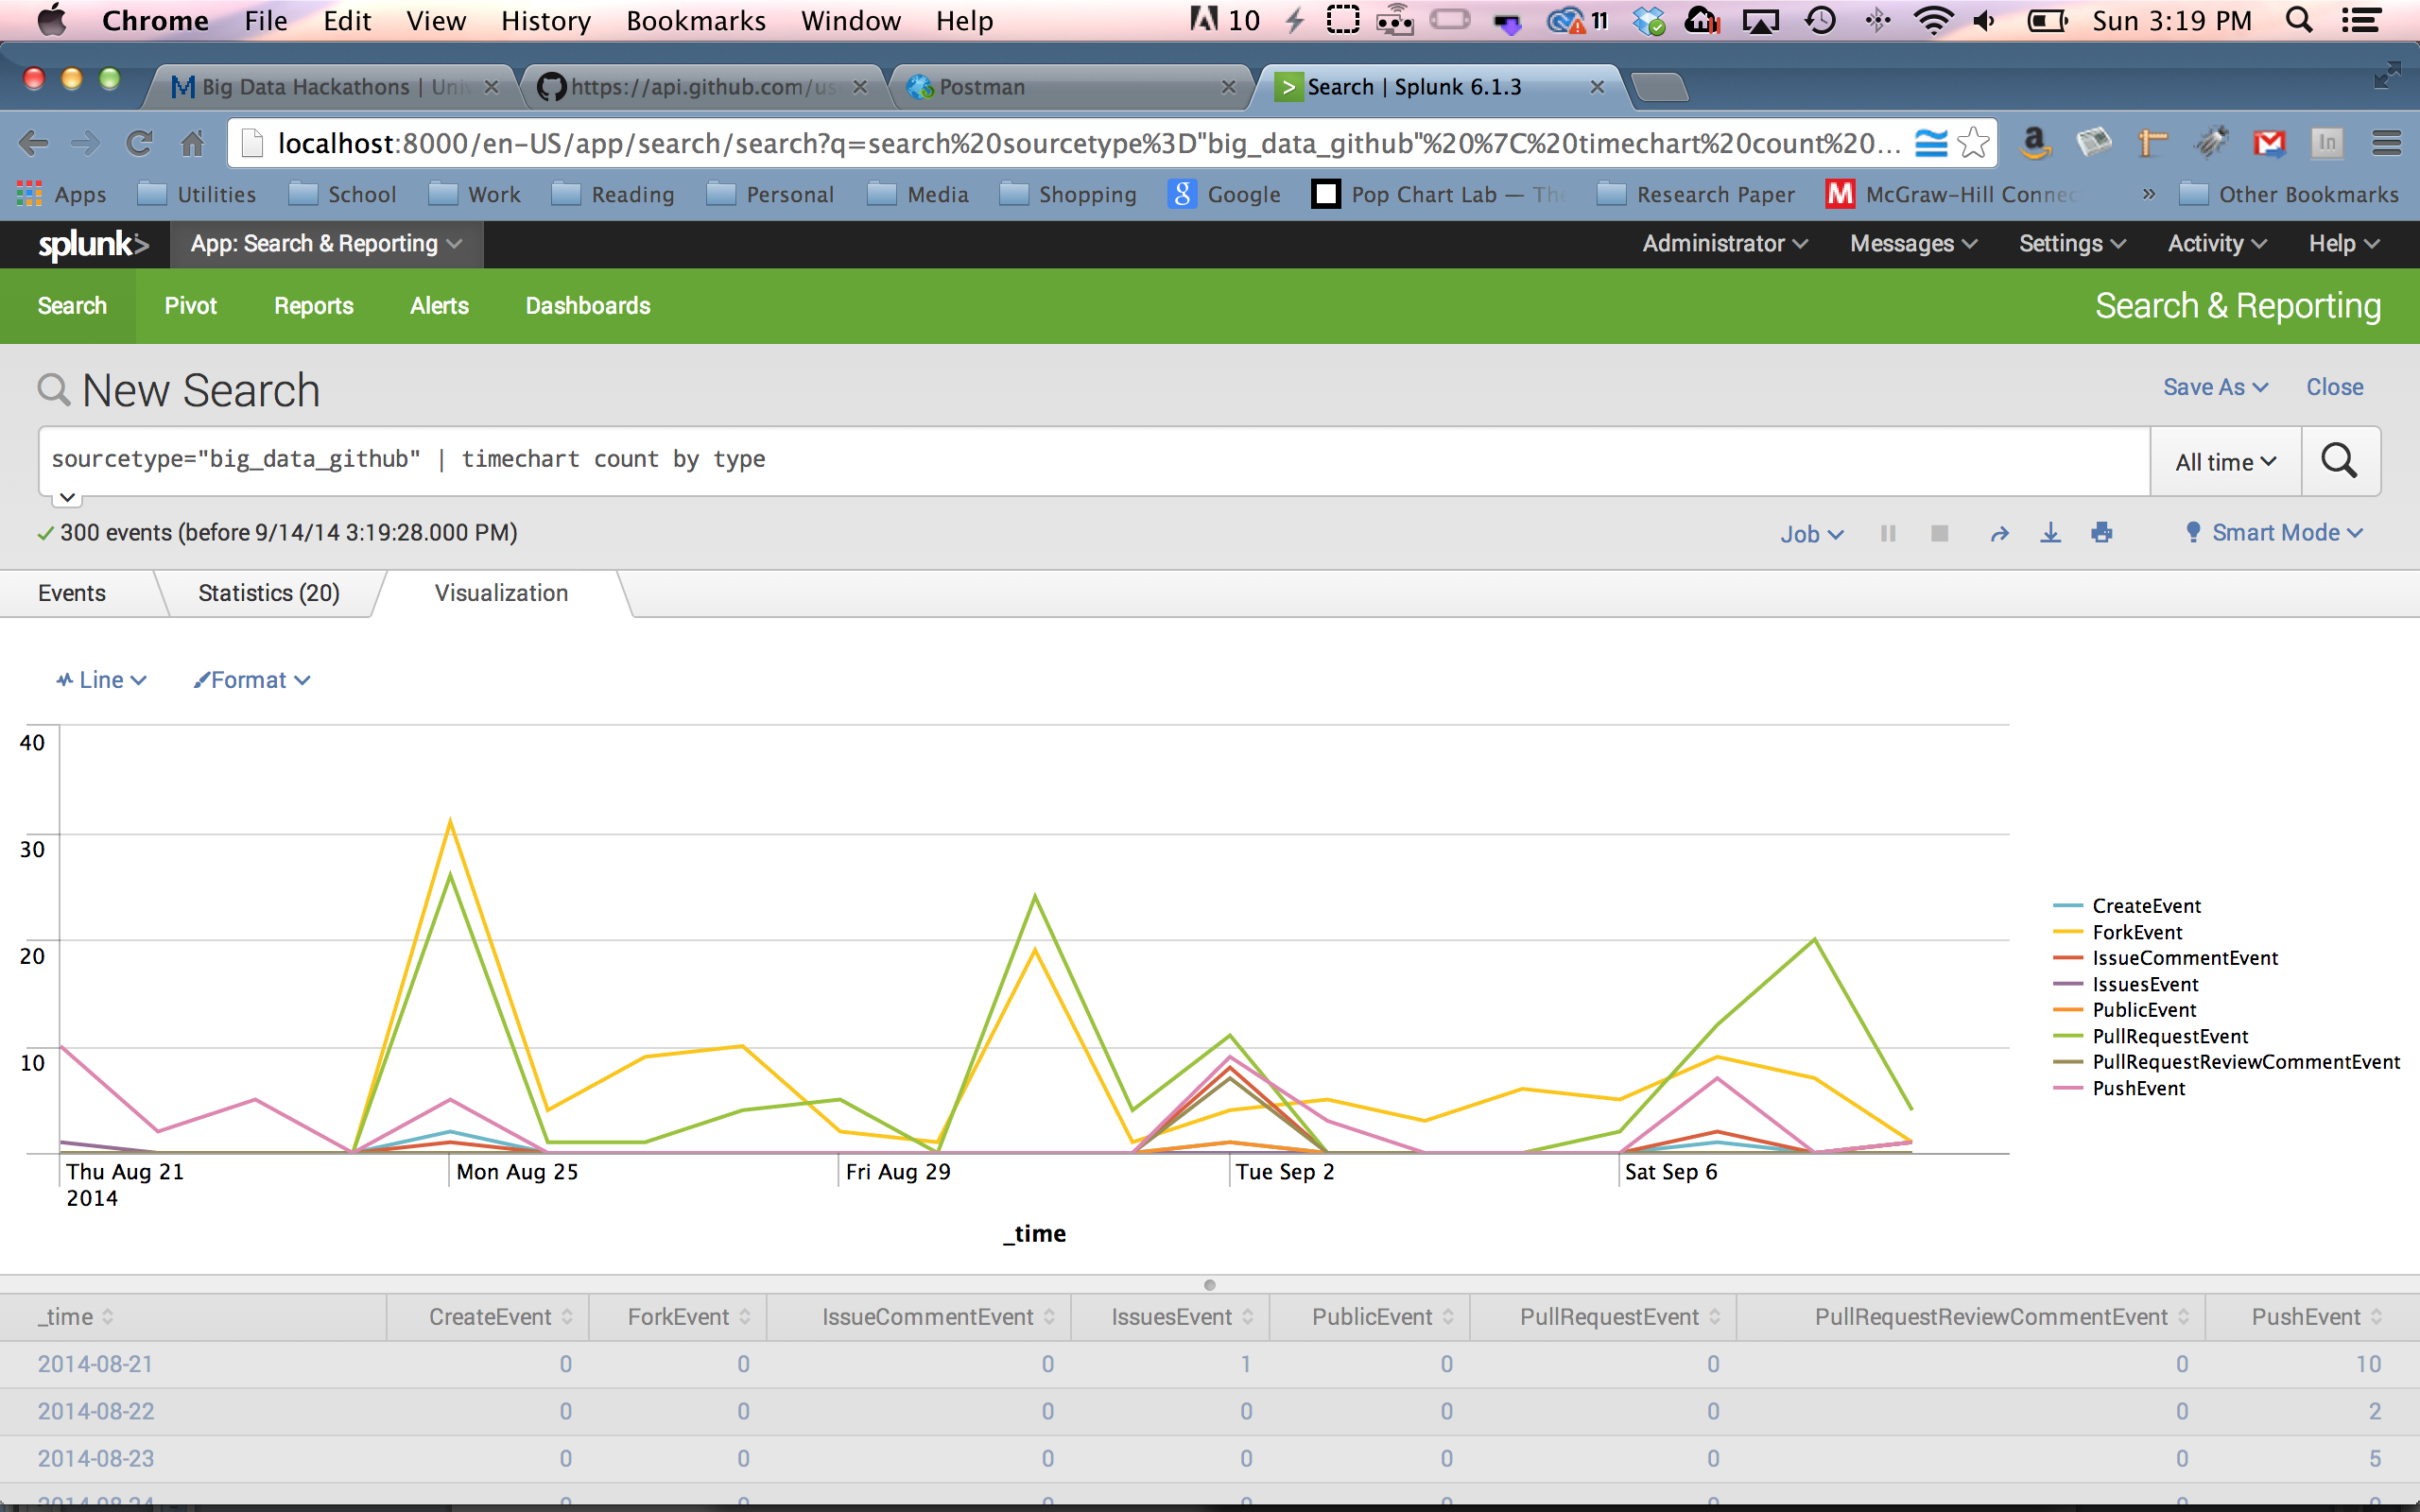Screen dimensions: 2420x1512
Task: Toggle PushEvent series in chart legend
Action: (2137, 1088)
